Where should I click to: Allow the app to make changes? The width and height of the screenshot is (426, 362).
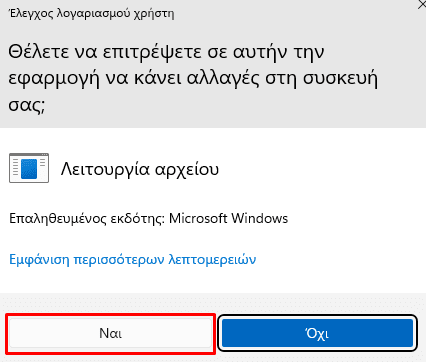click(x=111, y=333)
